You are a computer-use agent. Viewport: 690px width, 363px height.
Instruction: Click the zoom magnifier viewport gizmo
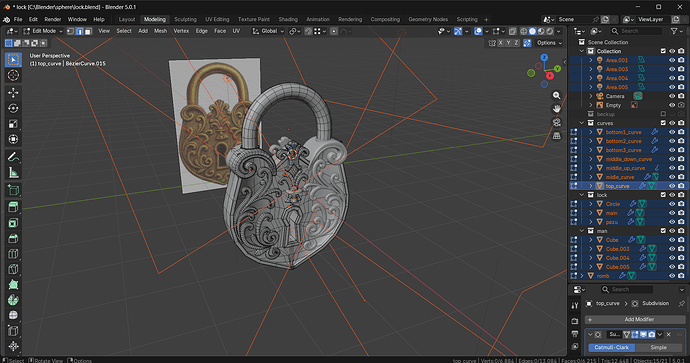pyautogui.click(x=557, y=95)
